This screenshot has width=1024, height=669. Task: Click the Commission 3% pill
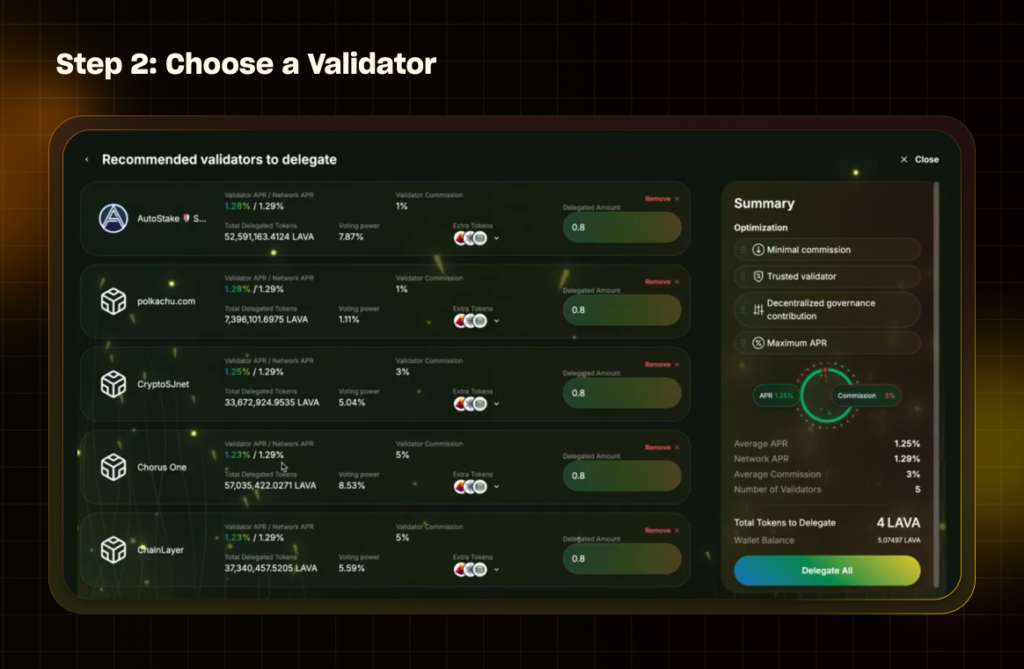tap(866, 395)
